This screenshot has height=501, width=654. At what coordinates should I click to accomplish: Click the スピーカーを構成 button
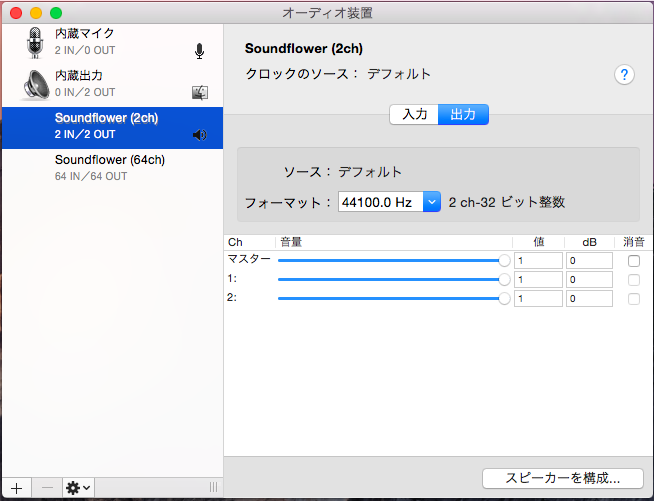(562, 478)
